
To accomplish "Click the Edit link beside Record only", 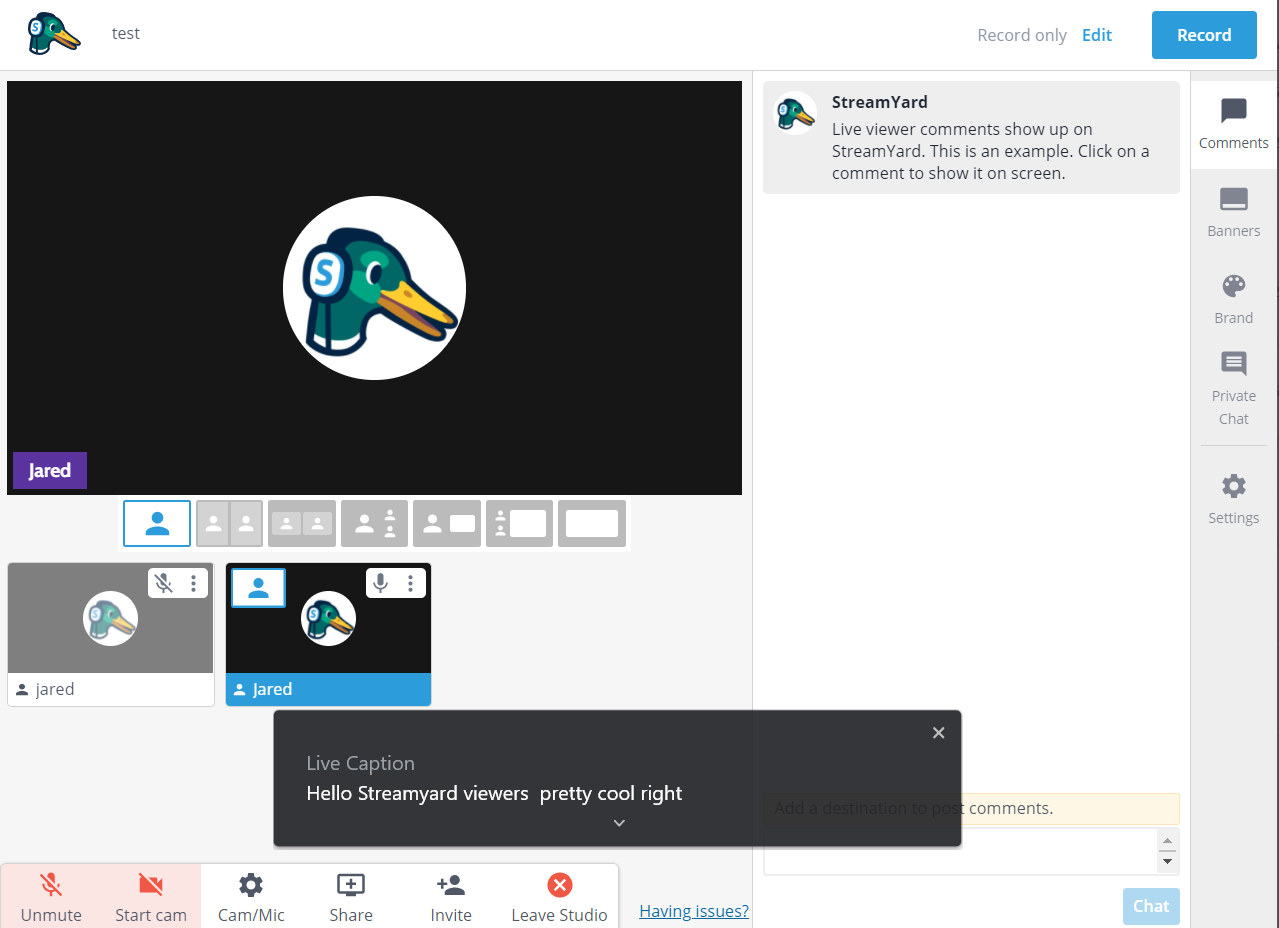I will tap(1097, 35).
